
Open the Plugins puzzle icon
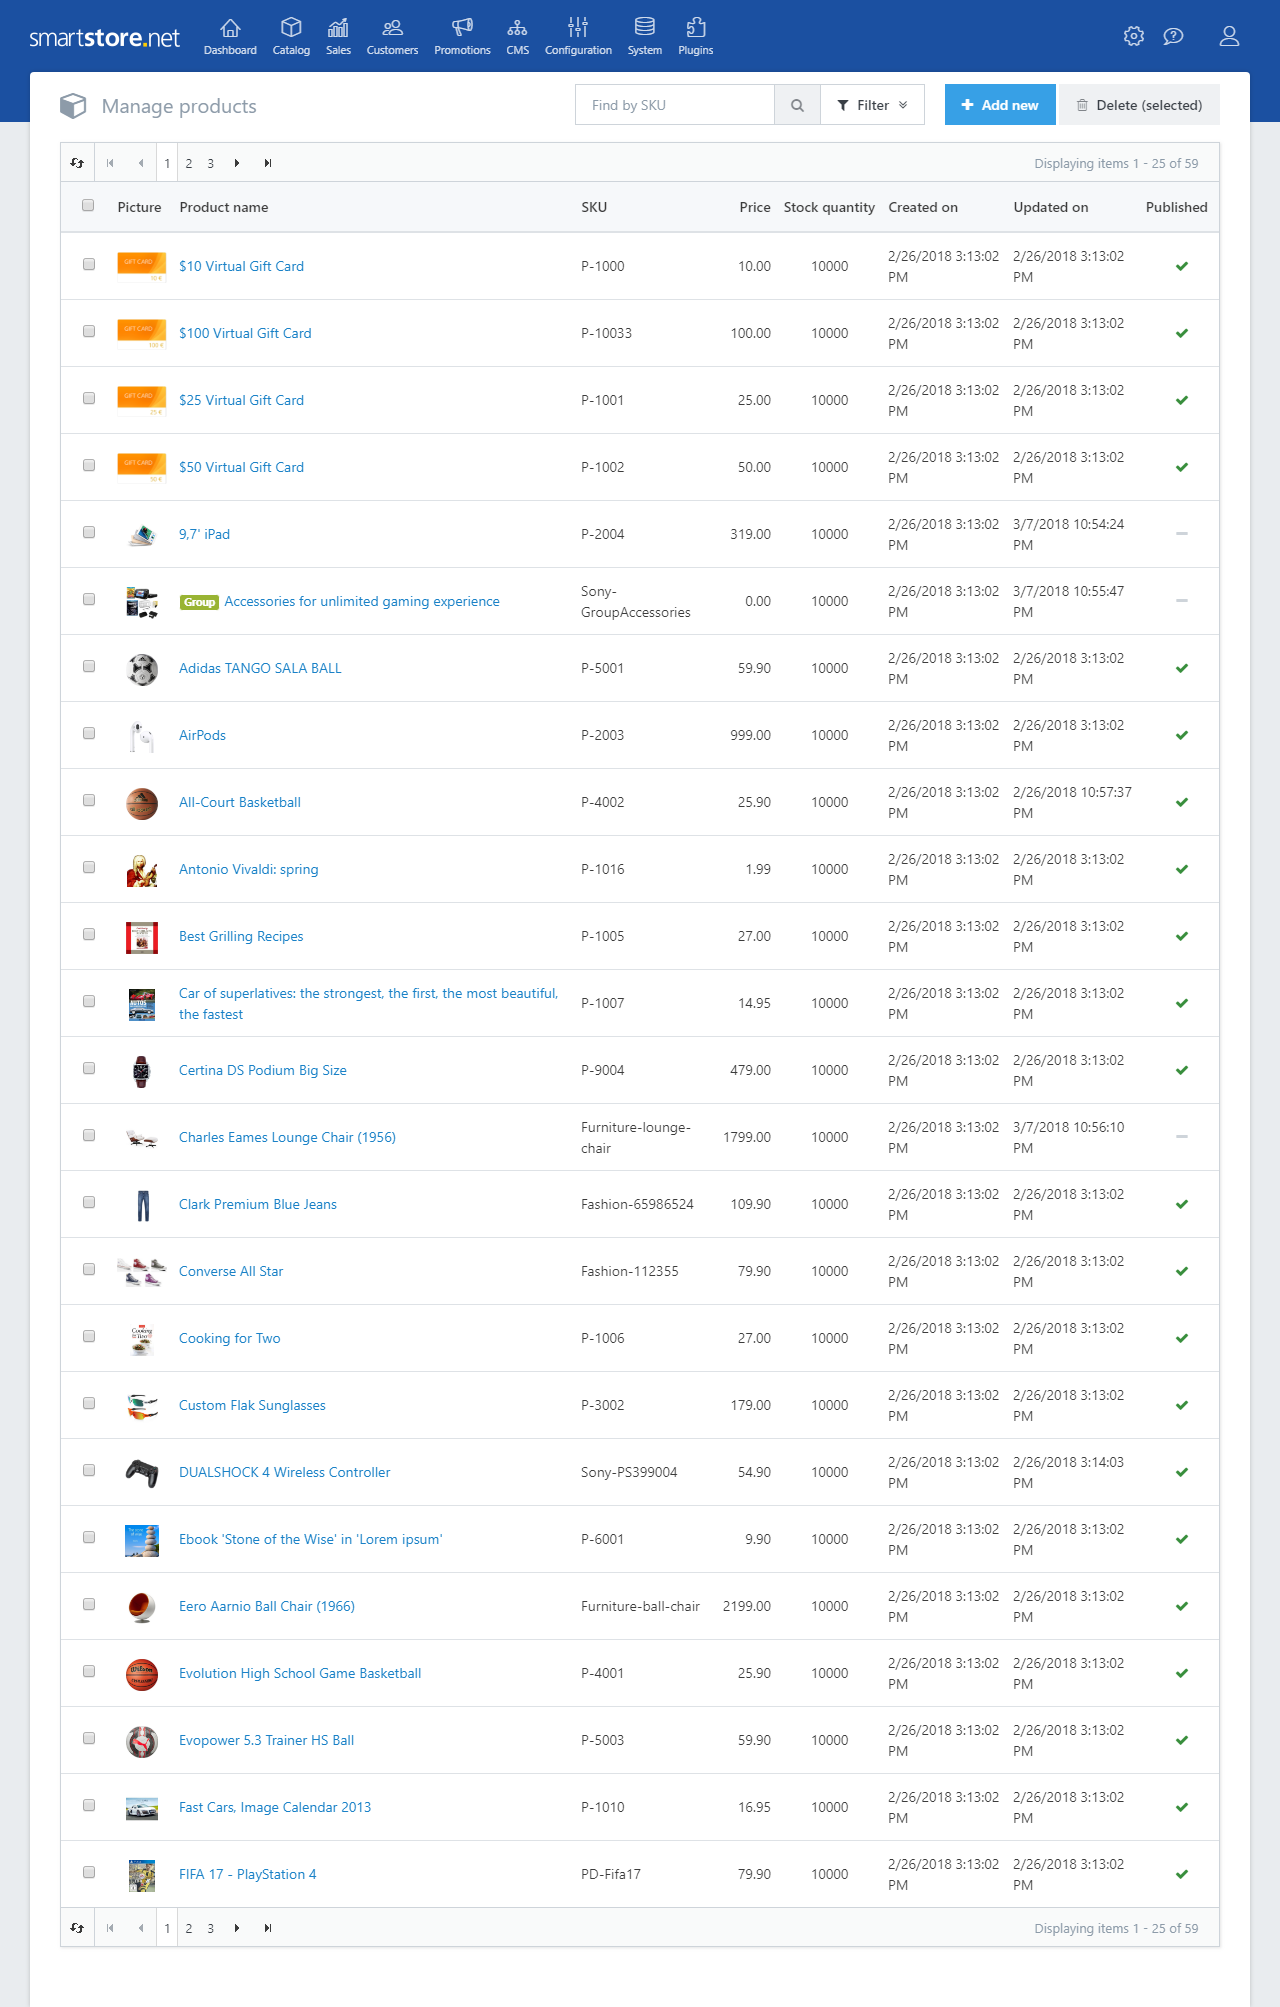[x=696, y=27]
